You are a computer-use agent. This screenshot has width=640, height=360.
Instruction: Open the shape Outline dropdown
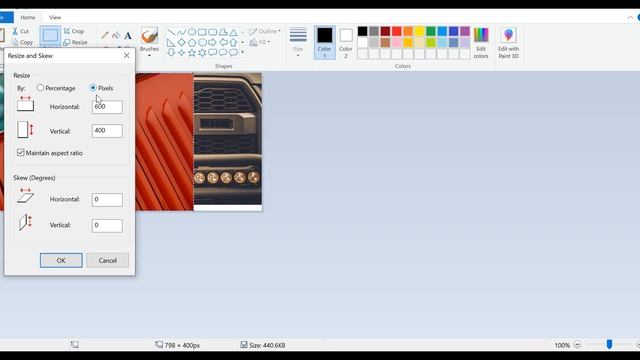265,31
